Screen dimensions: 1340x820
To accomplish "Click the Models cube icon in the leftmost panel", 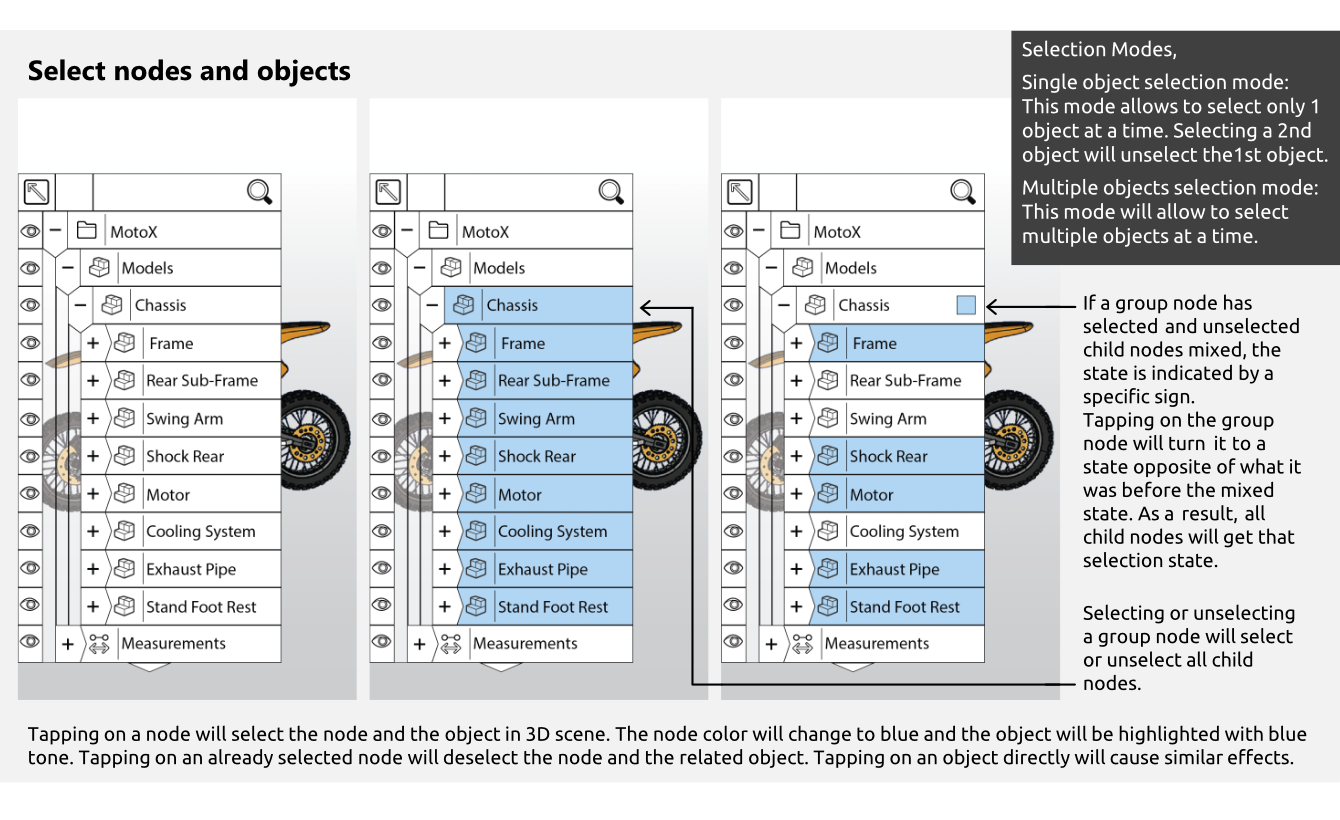I will coord(100,268).
